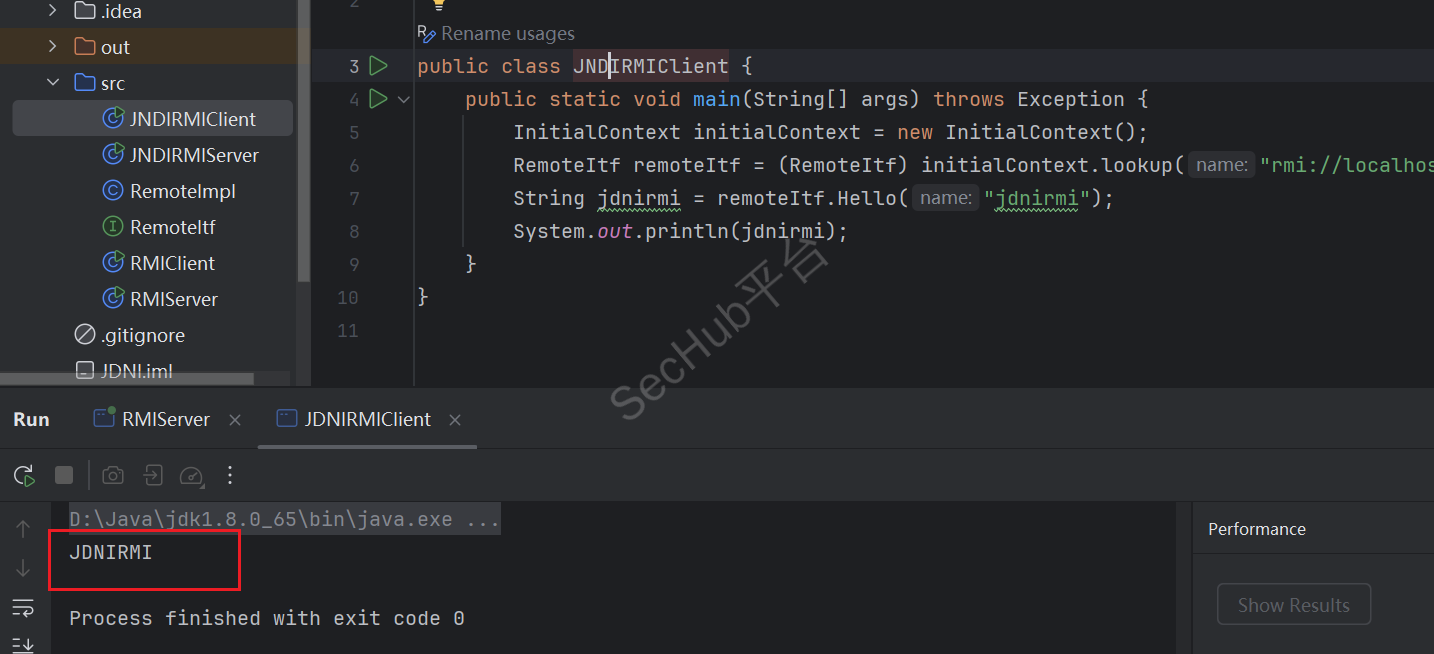Click the thread dump camera icon
Image resolution: width=1434 pixels, height=654 pixels.
point(113,475)
